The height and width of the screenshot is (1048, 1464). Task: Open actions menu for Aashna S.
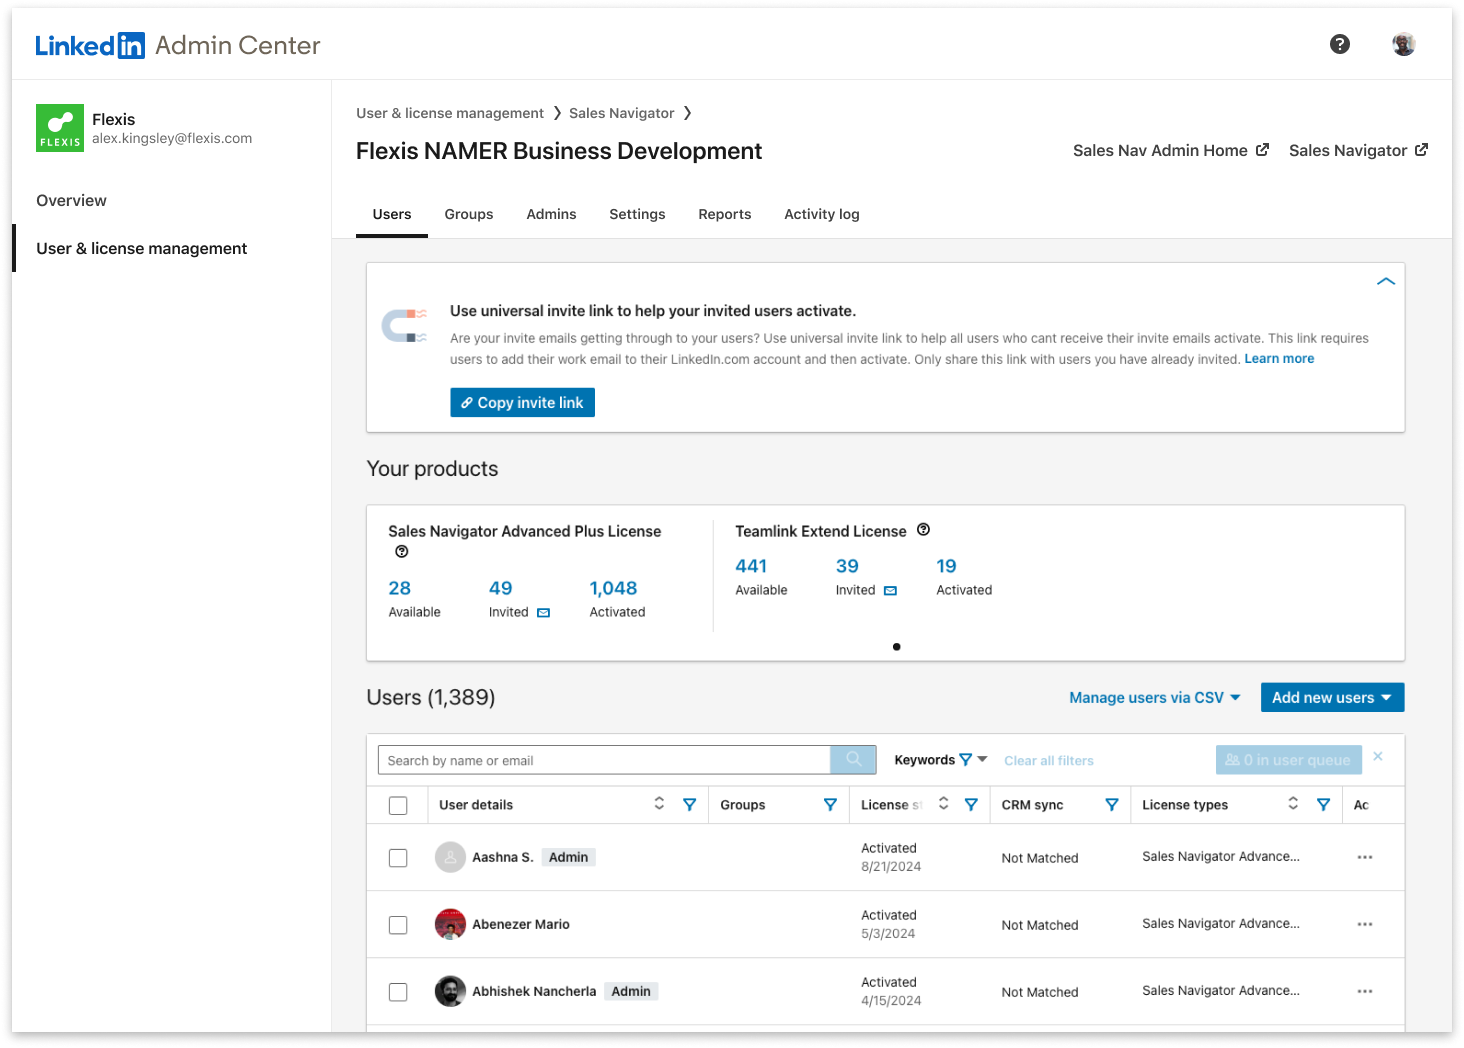coord(1365,857)
